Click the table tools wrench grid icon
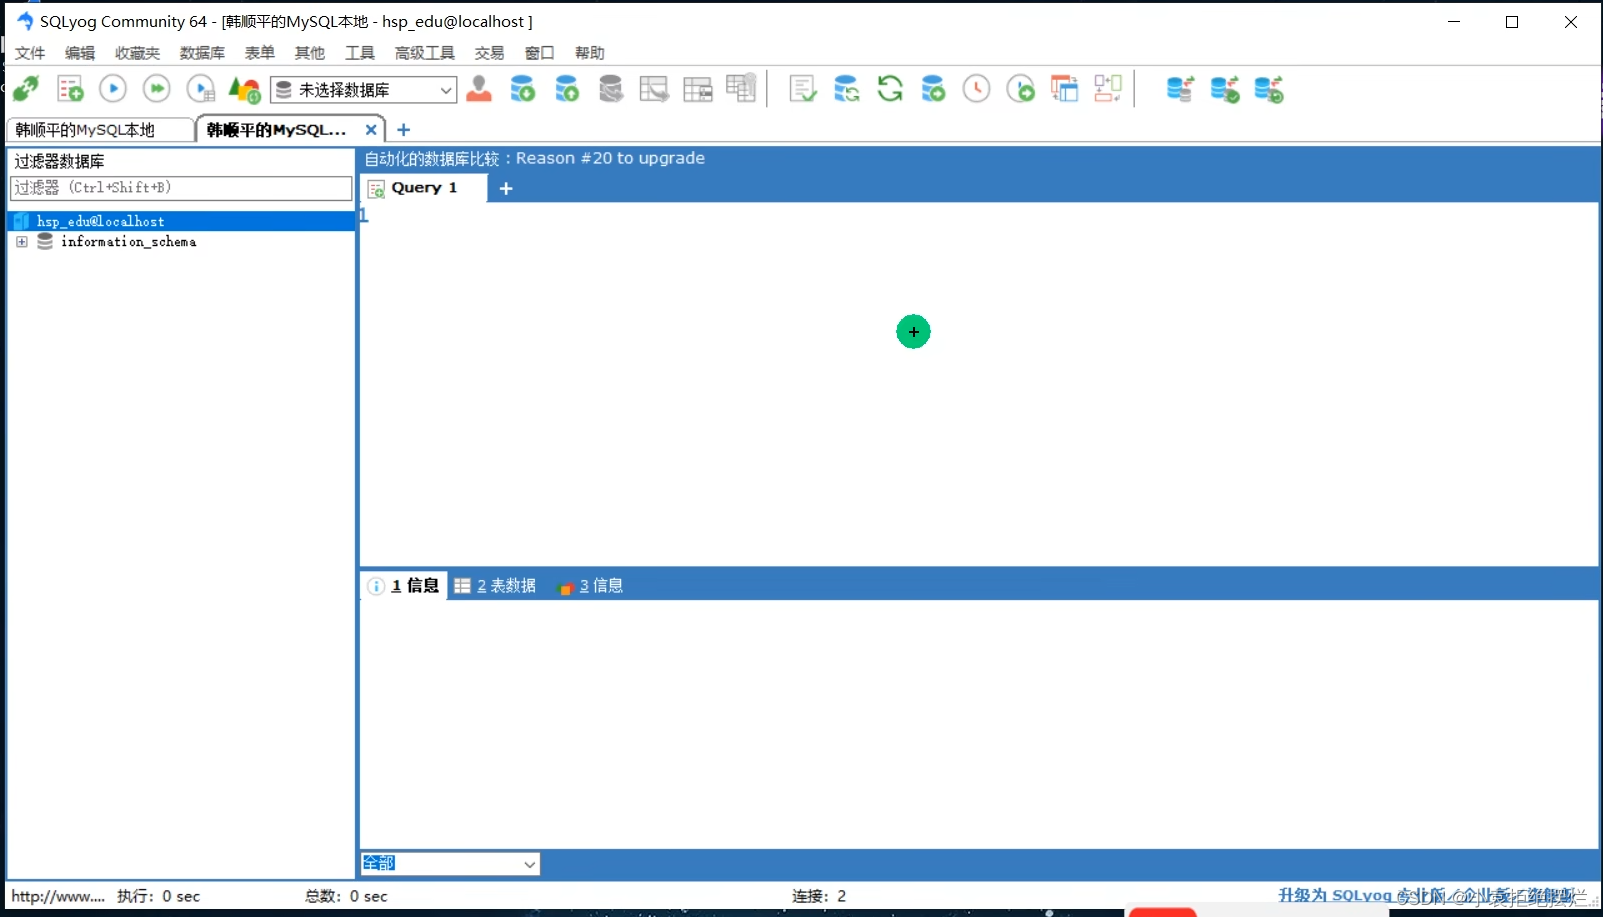The height and width of the screenshot is (917, 1603). click(x=741, y=88)
